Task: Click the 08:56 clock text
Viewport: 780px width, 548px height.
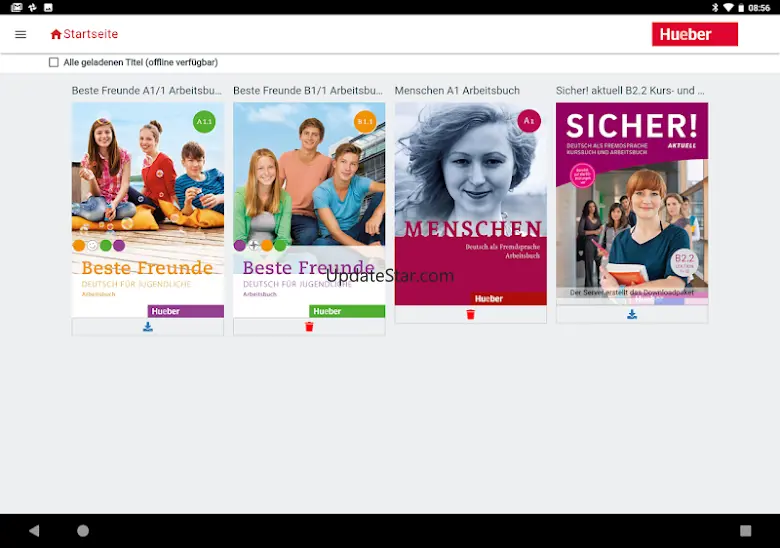Action: pyautogui.click(x=759, y=7)
